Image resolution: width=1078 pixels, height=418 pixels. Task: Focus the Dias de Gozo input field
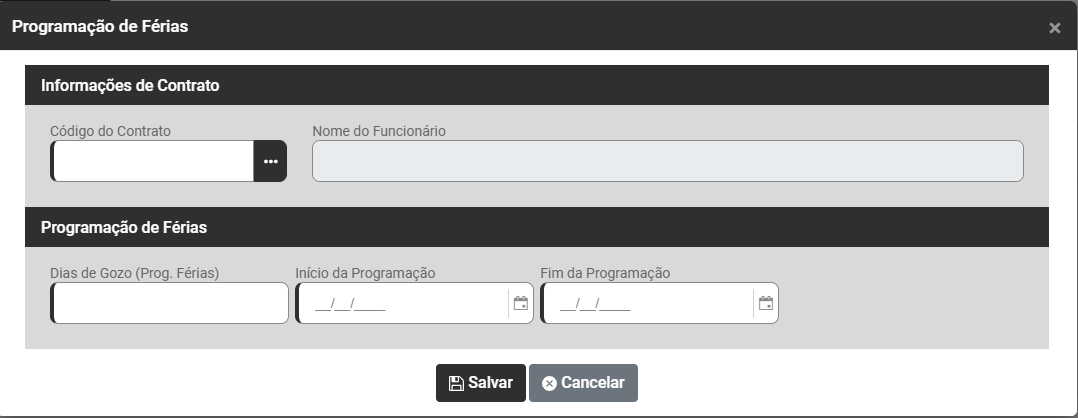(x=170, y=304)
